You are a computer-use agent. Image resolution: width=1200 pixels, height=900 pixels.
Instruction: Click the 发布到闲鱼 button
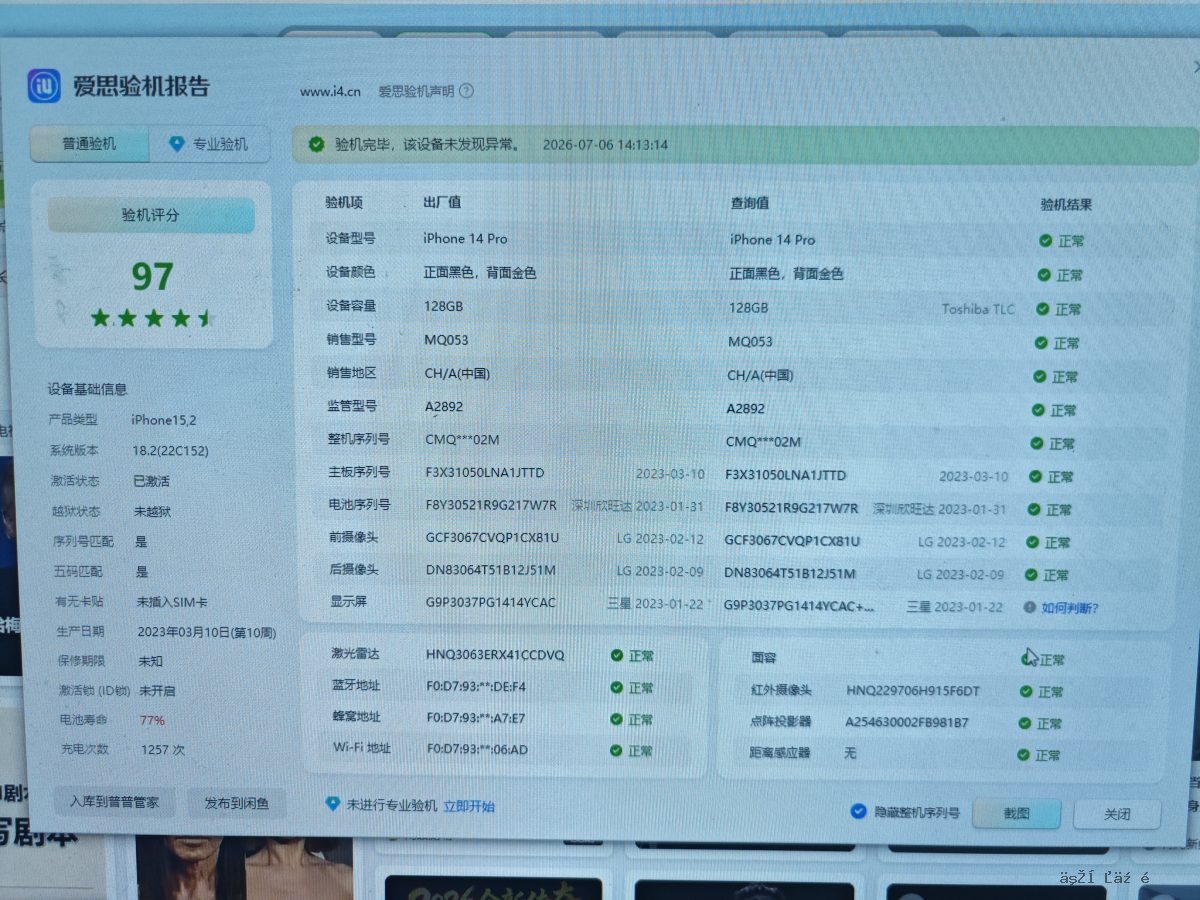236,803
